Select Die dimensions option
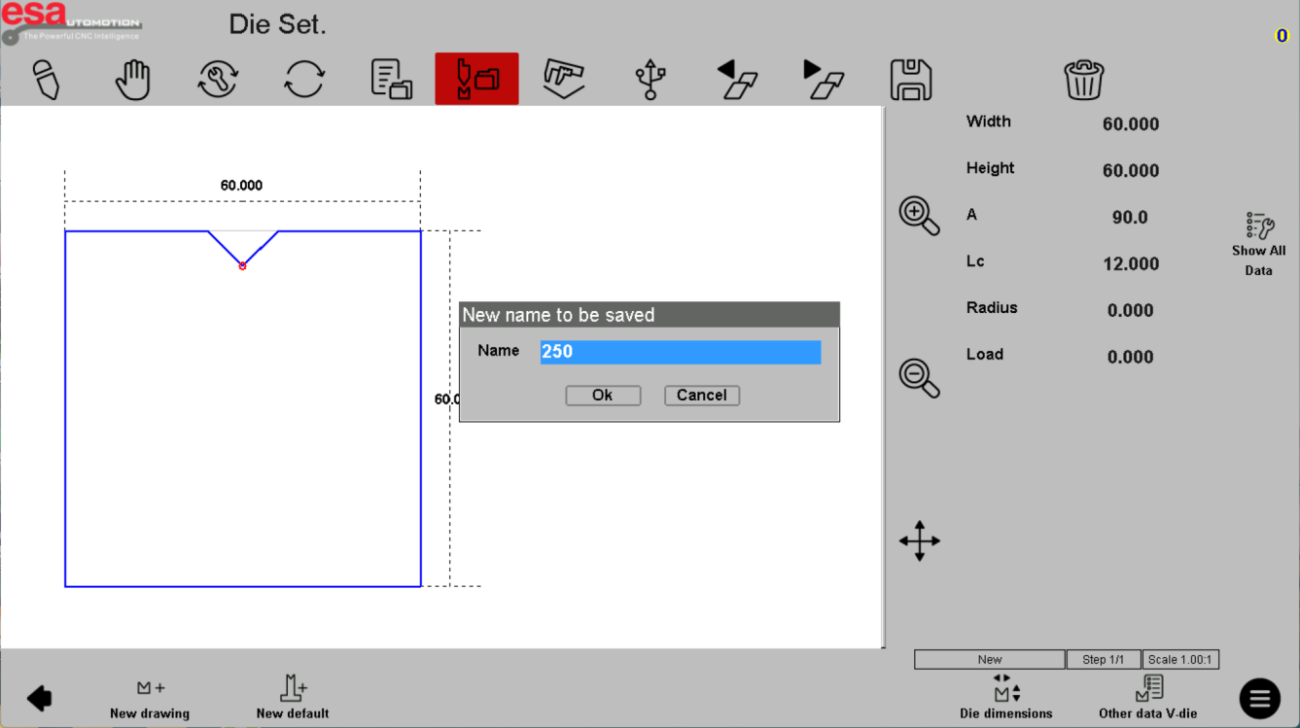 pyautogui.click(x=1005, y=697)
